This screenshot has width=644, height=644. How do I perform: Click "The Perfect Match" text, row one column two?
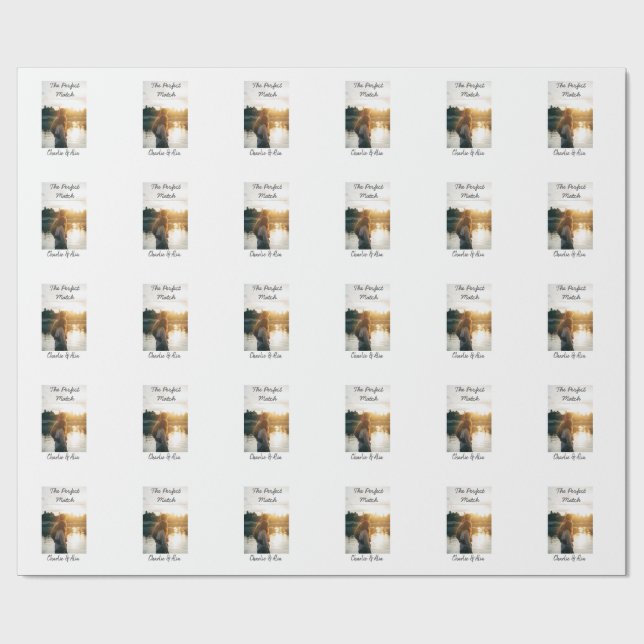[x=166, y=90]
